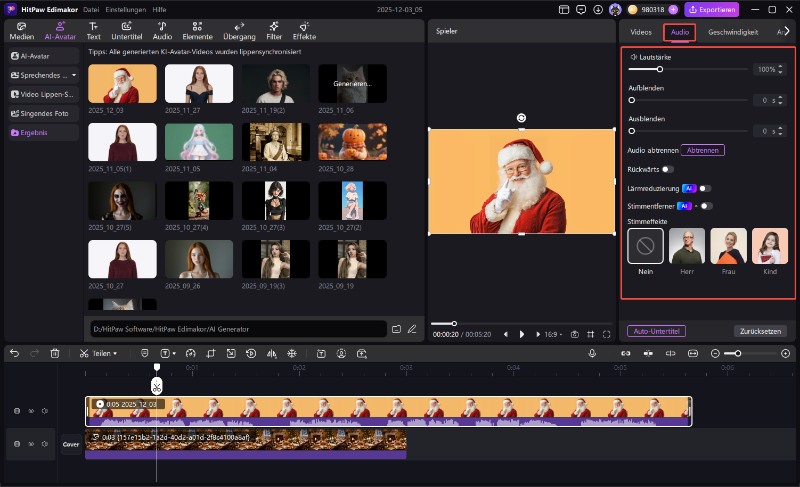Image resolution: width=800 pixels, height=487 pixels.
Task: Delete the selected clip with trash icon
Action: (55, 353)
